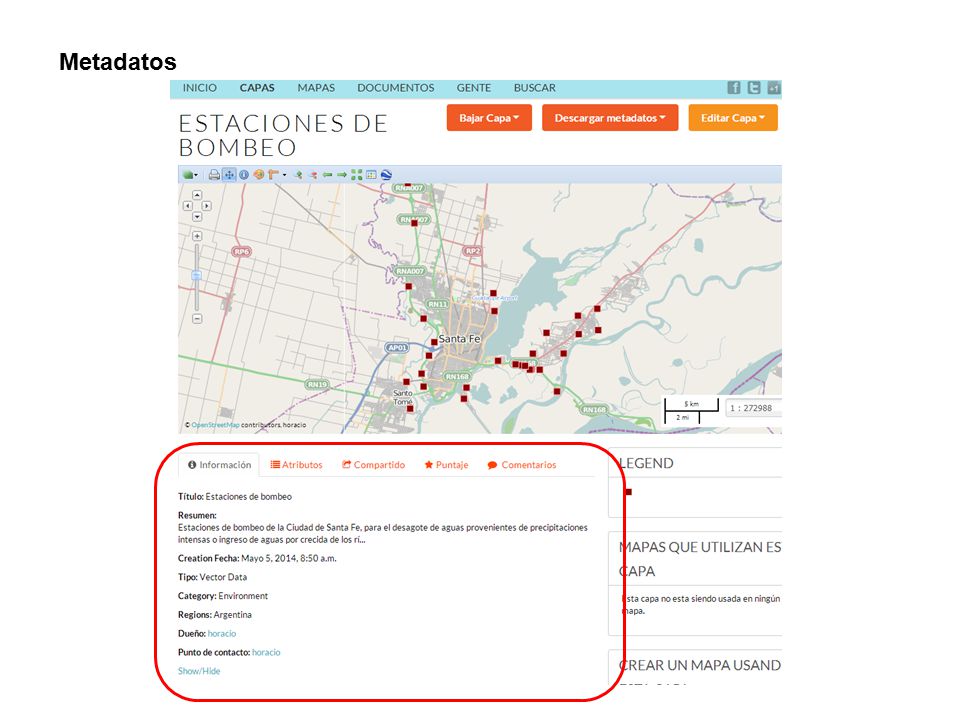Image resolution: width=960 pixels, height=720 pixels.
Task: Click the ESTACIONES DE BOMBEO page title
Action: coord(283,135)
